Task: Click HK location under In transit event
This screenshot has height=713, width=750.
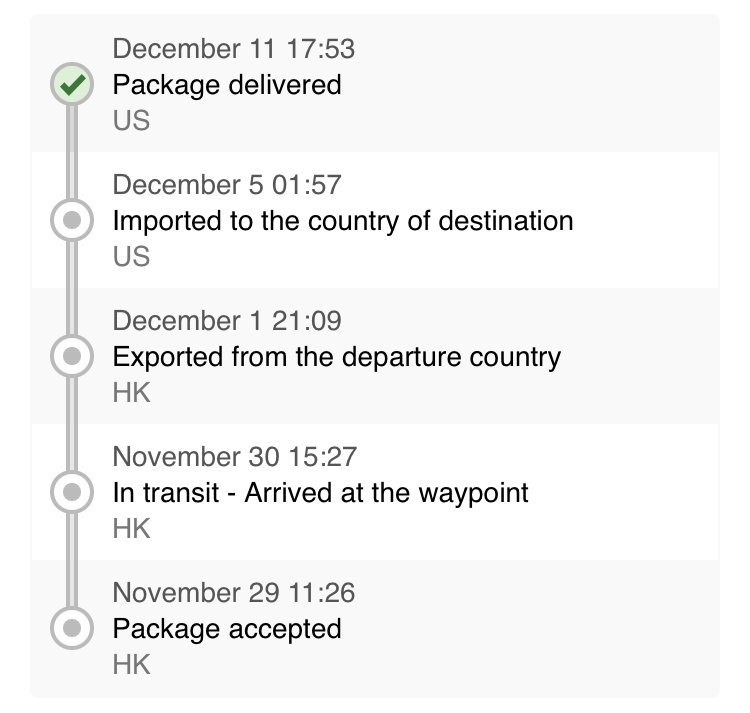Action: coord(132,528)
